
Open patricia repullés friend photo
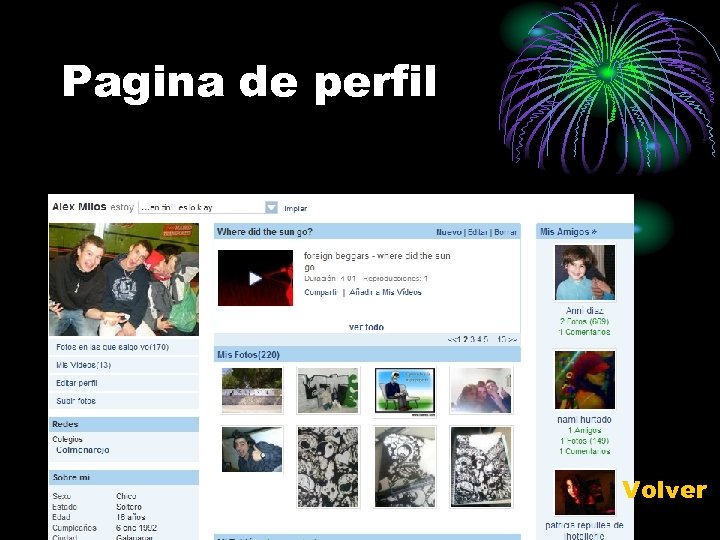pyautogui.click(x=585, y=492)
